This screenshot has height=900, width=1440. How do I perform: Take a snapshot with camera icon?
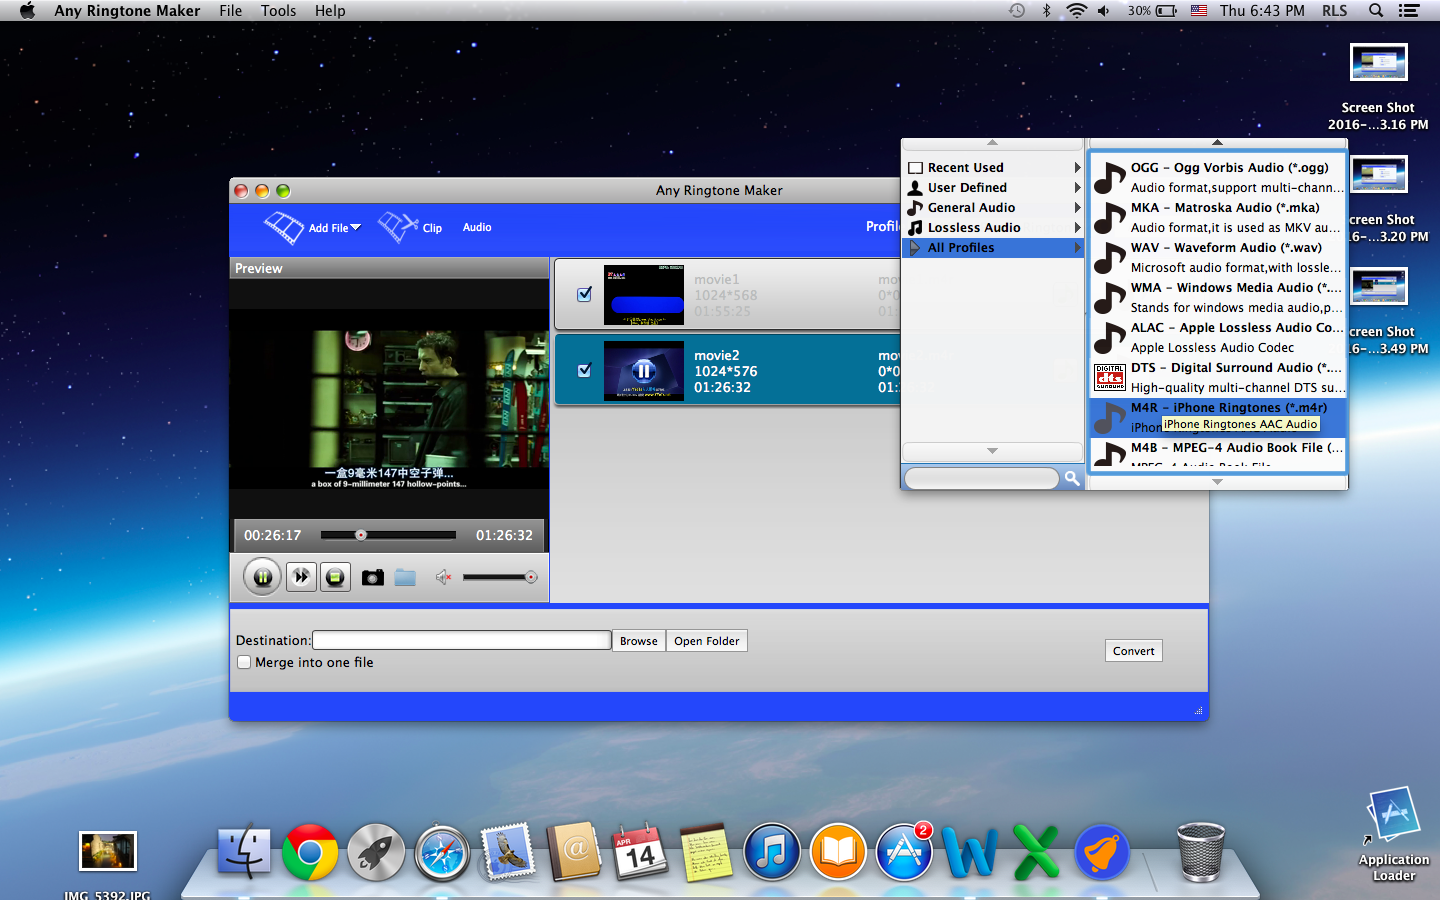[373, 577]
